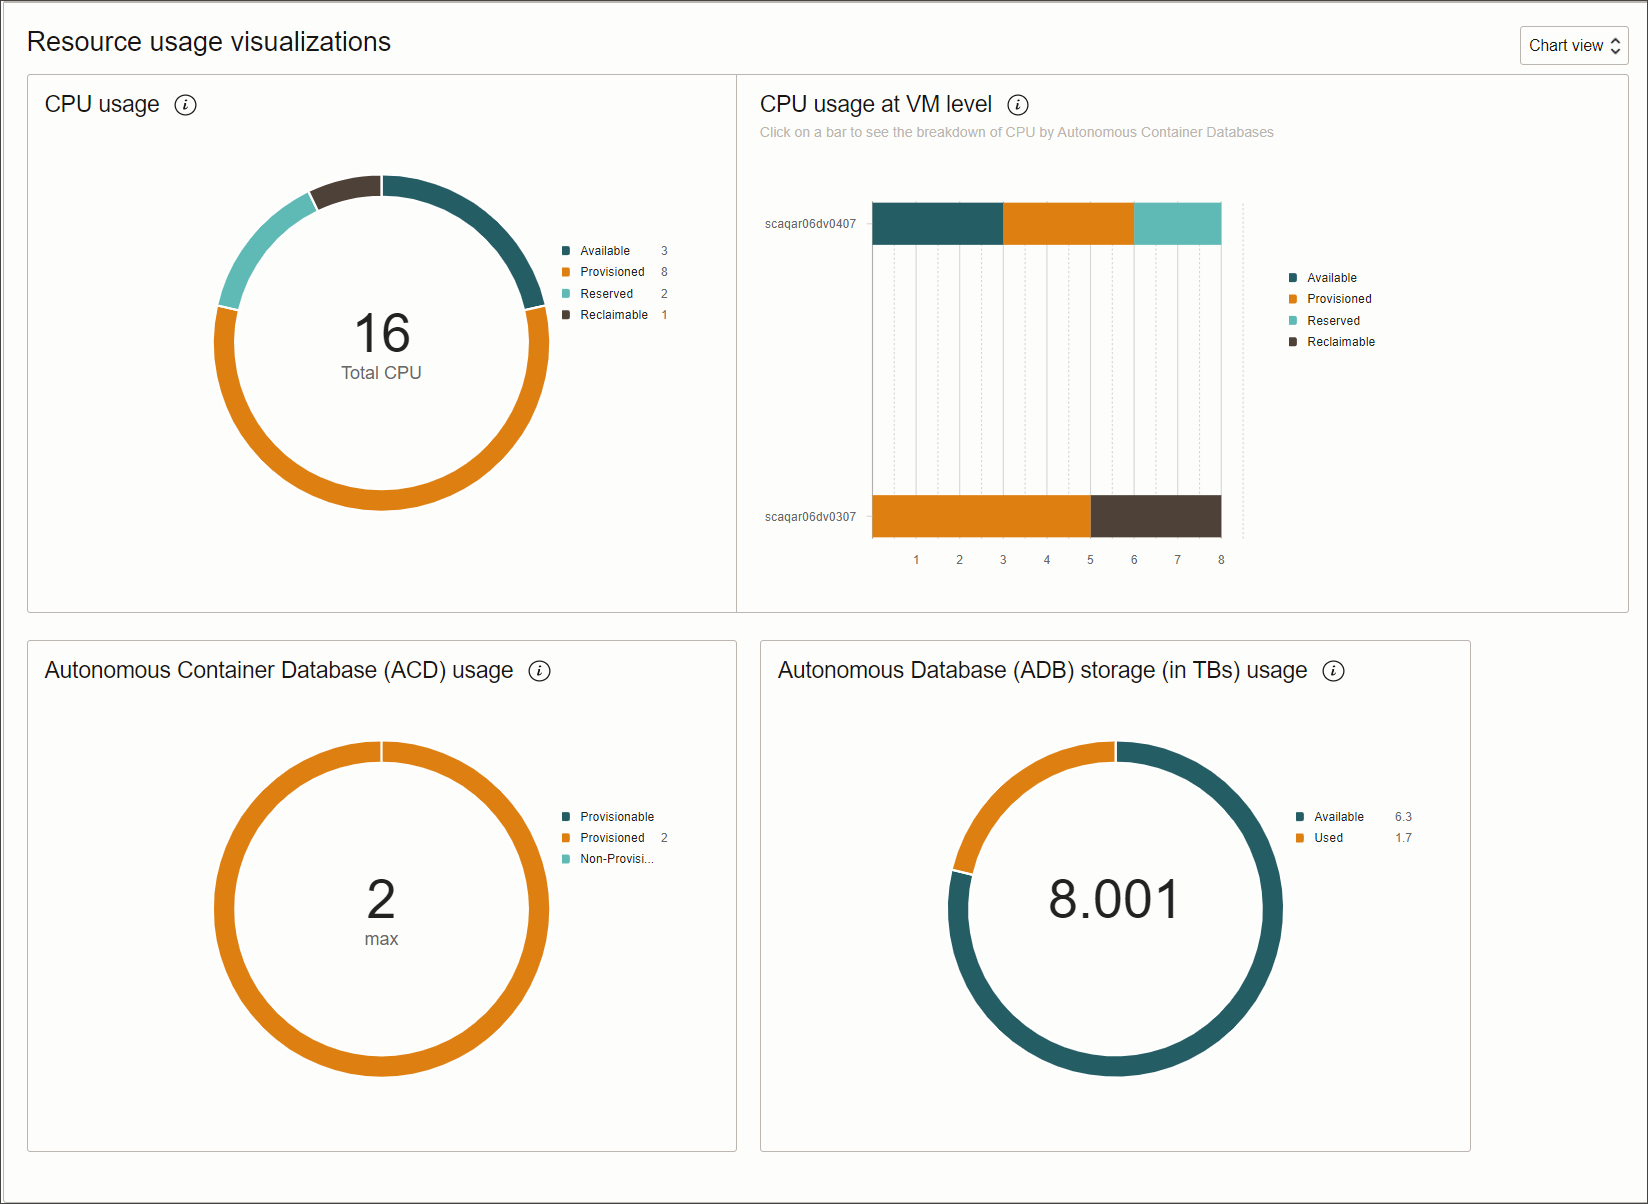The height and width of the screenshot is (1204, 1648).
Task: Click Available in ADB storage legend
Action: pos(1339,817)
